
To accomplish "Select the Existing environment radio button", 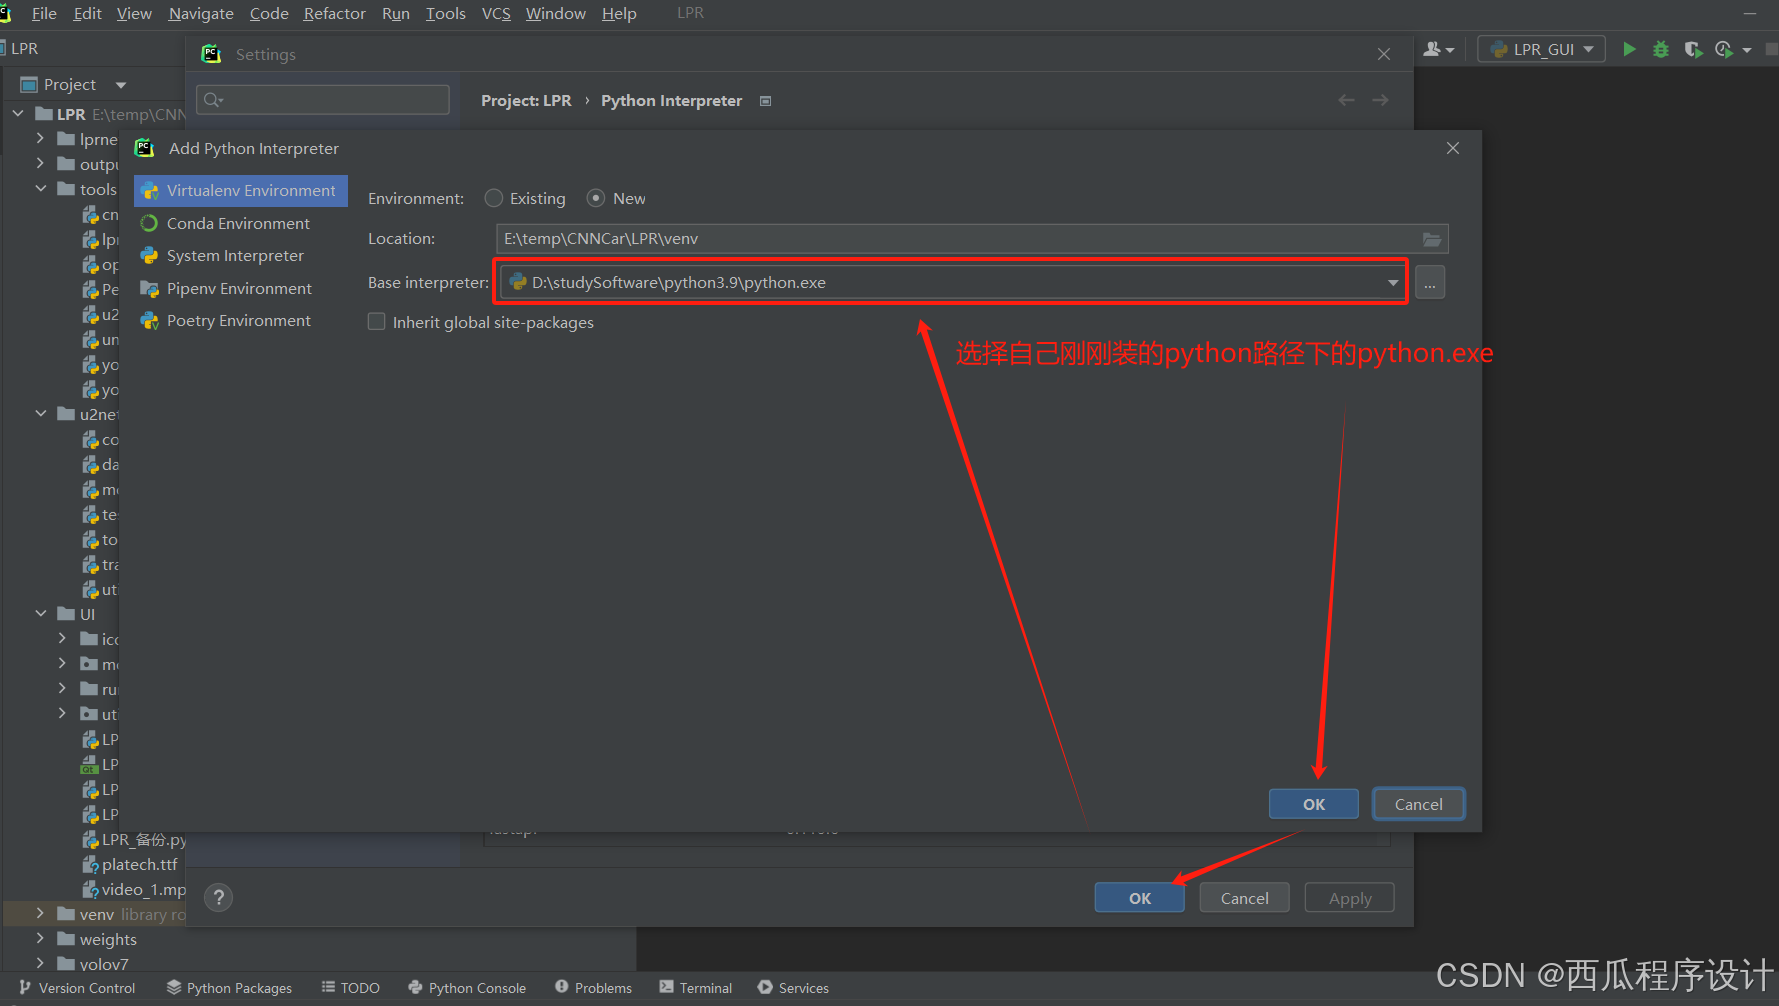I will coord(493,198).
